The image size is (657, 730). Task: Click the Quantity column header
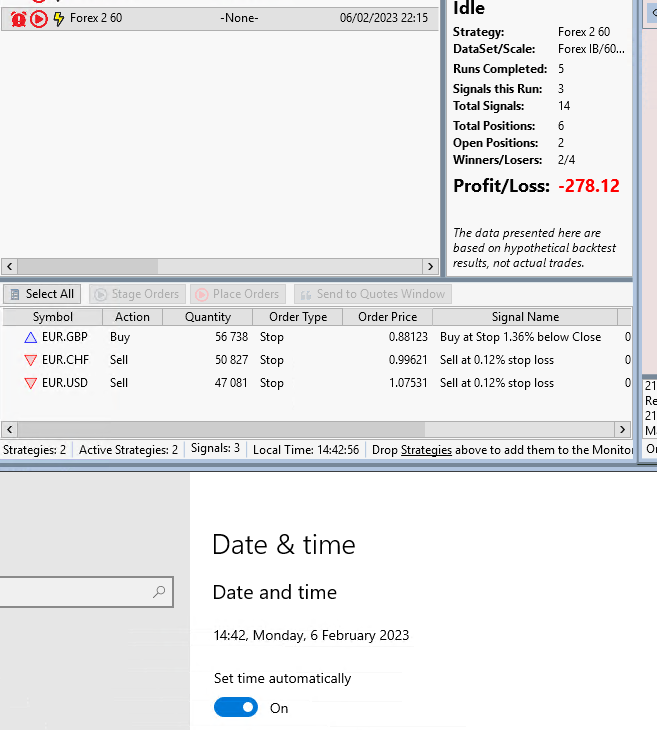208,317
